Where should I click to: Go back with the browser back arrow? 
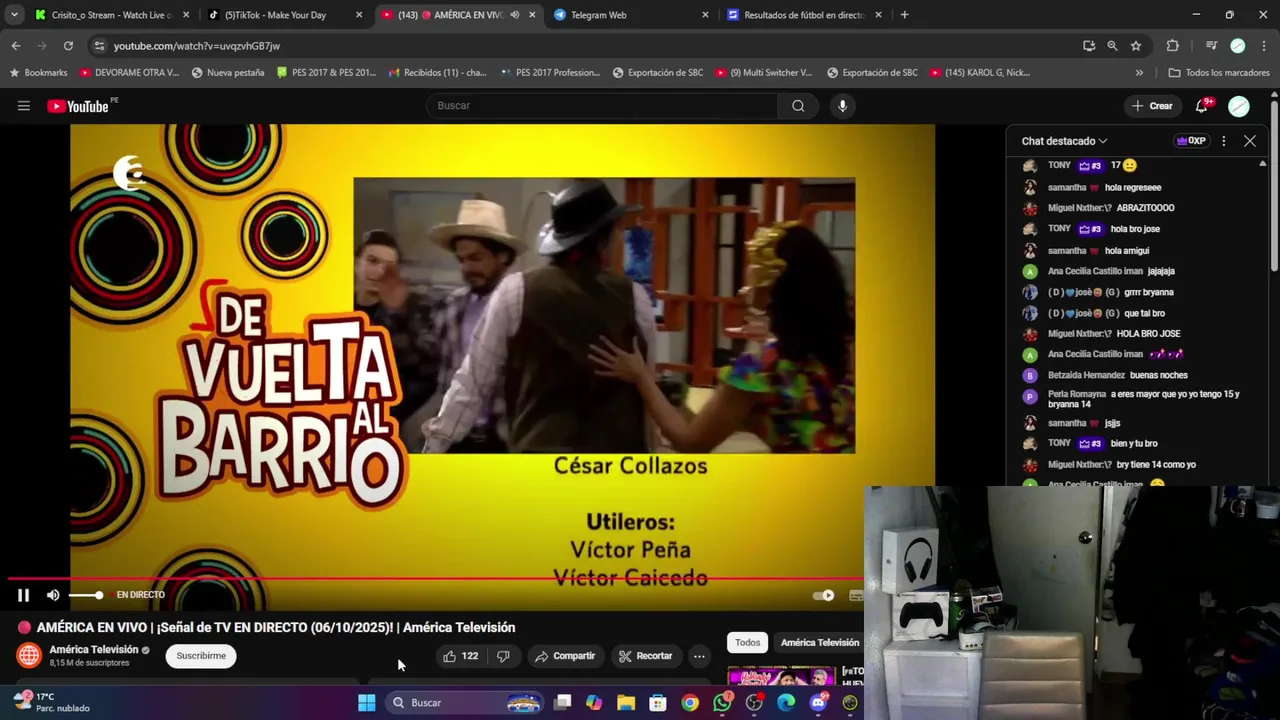(x=16, y=46)
